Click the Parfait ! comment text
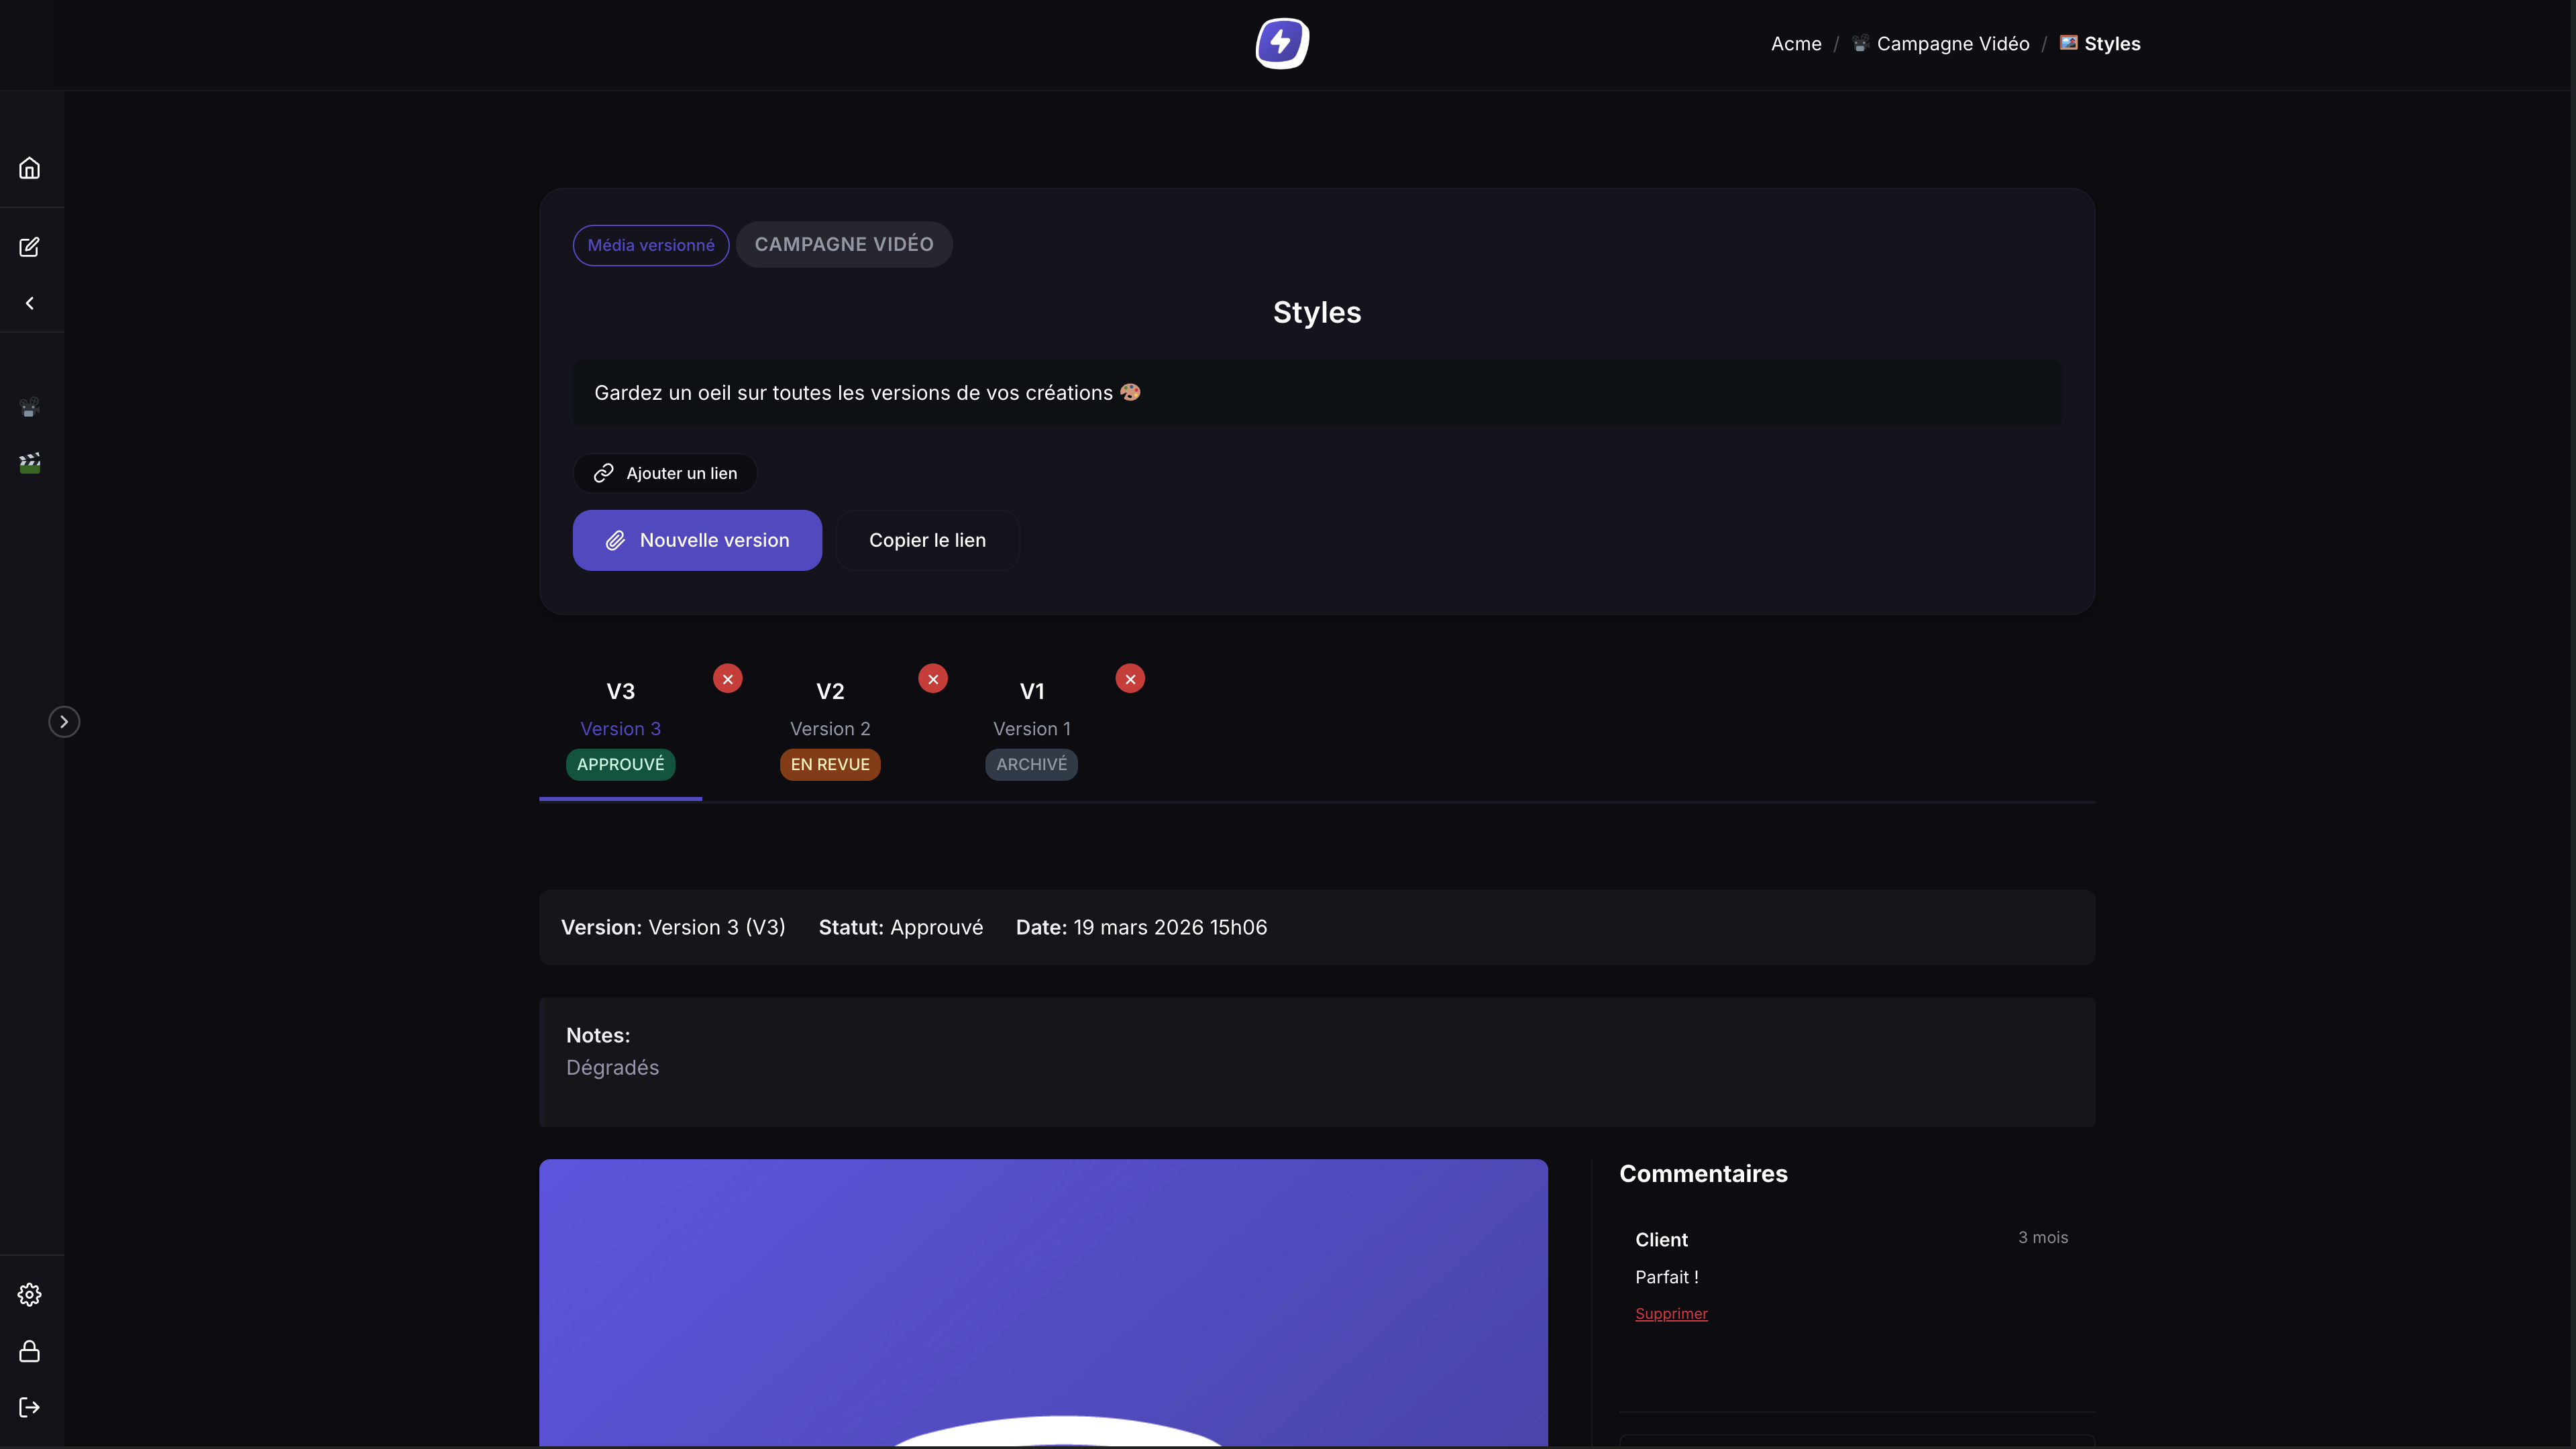 pyautogui.click(x=1667, y=1277)
